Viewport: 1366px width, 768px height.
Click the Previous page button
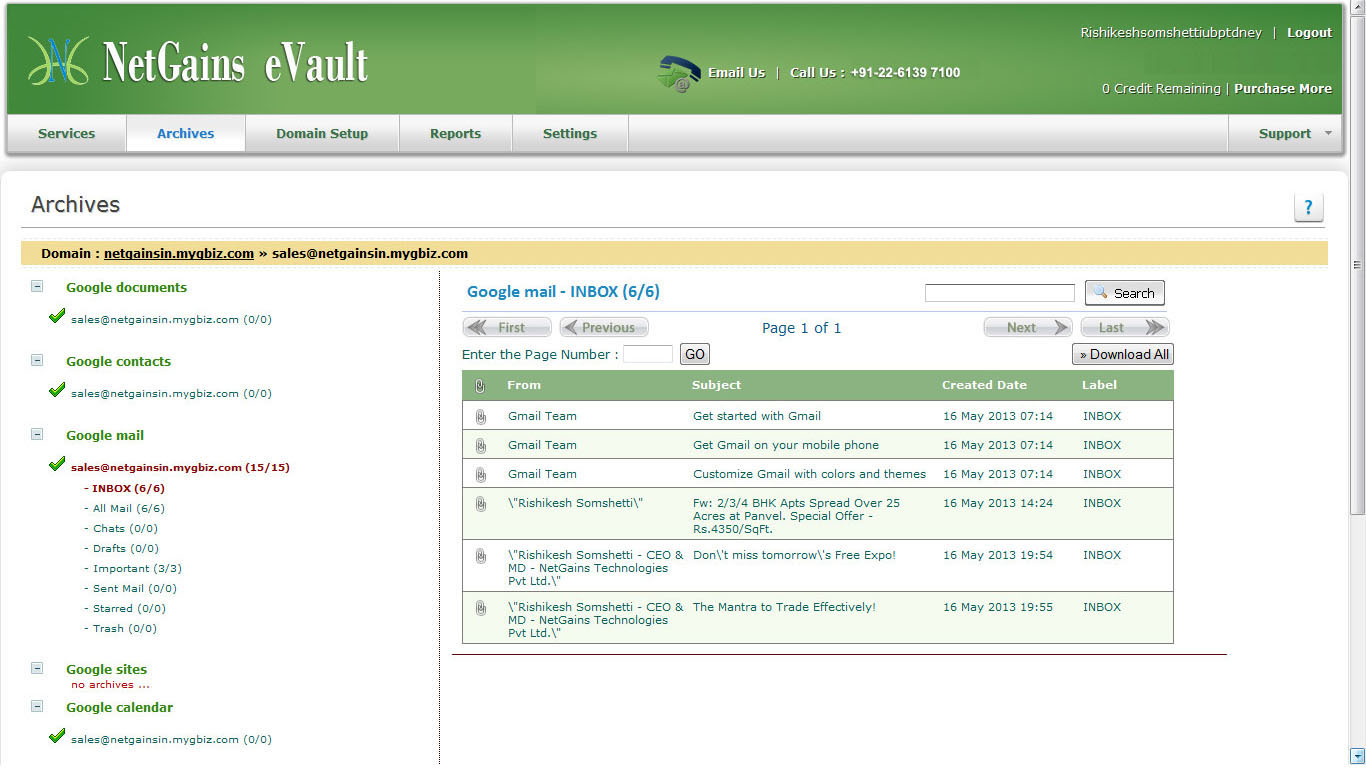point(604,327)
